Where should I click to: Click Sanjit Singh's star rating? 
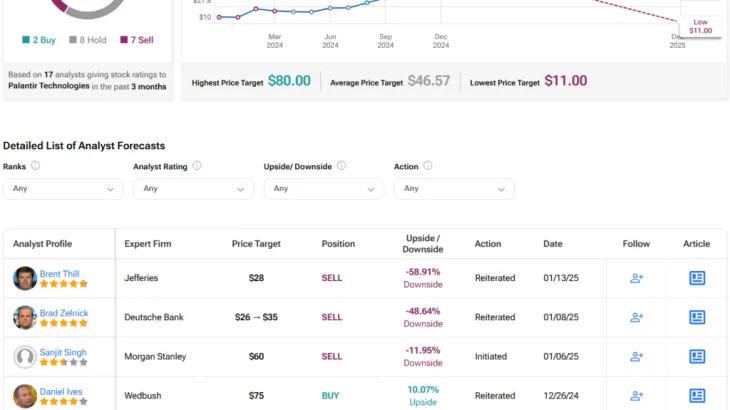point(64,363)
